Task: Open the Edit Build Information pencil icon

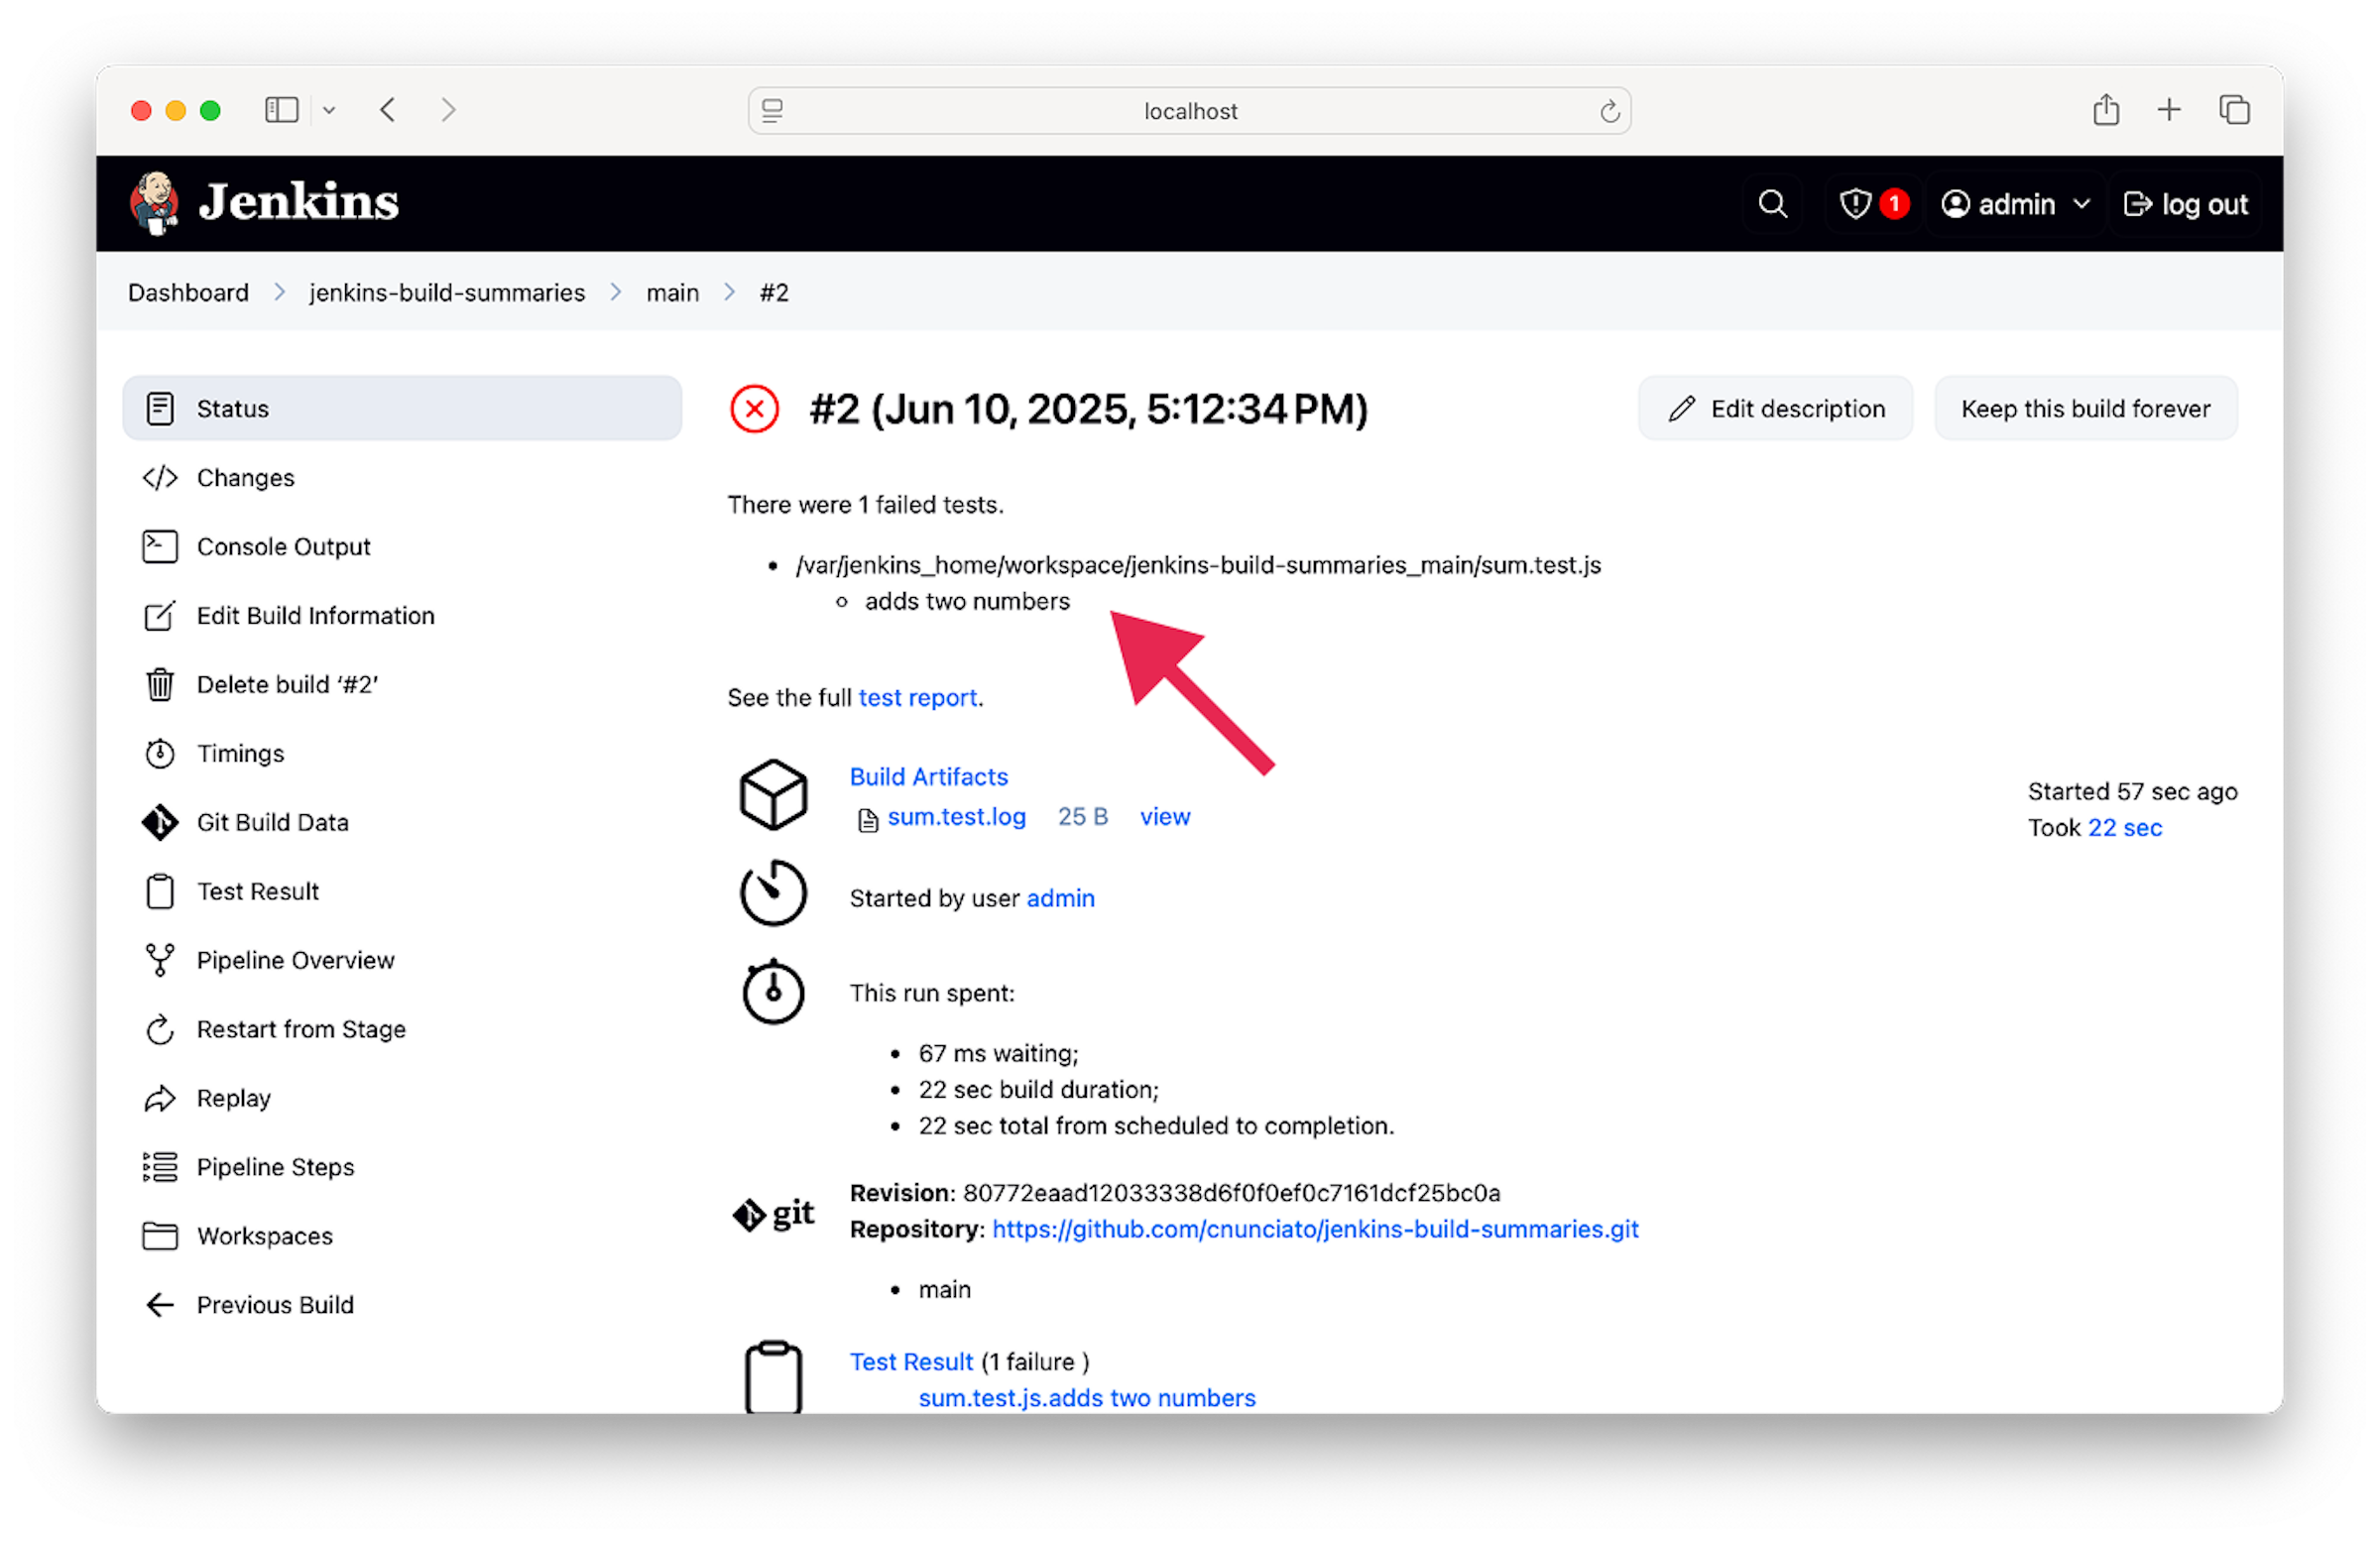Action: coord(160,615)
